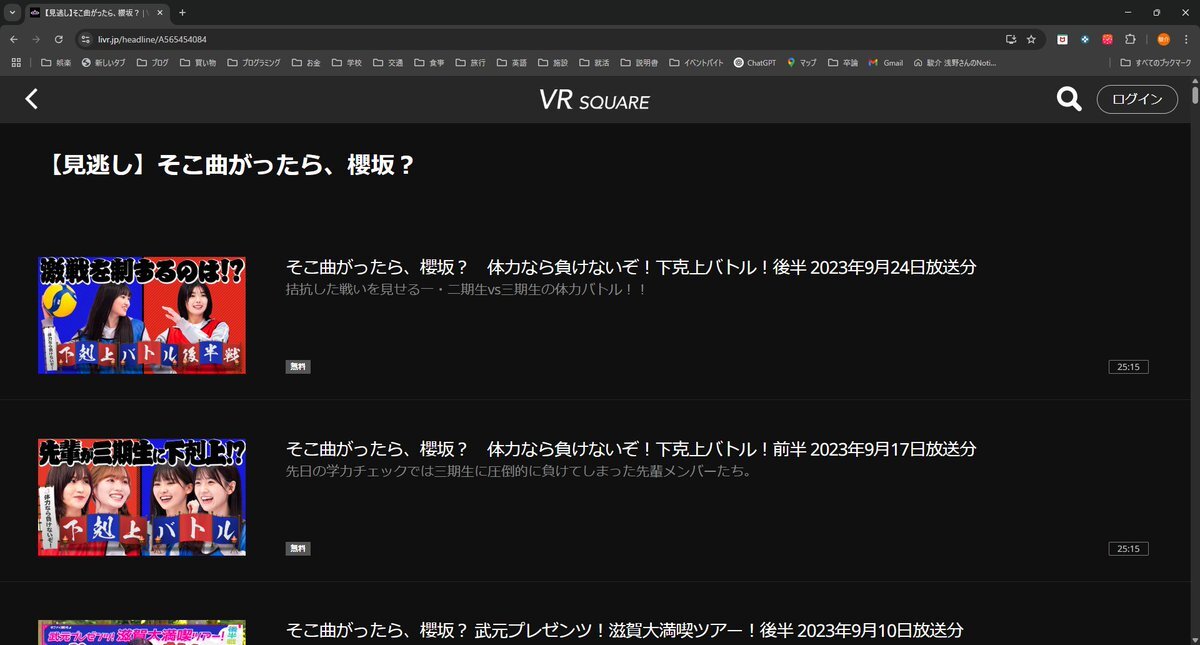This screenshot has width=1200, height=645.
Task: Click the 25:15 duration on 9月17日 episode
Action: coord(1128,549)
